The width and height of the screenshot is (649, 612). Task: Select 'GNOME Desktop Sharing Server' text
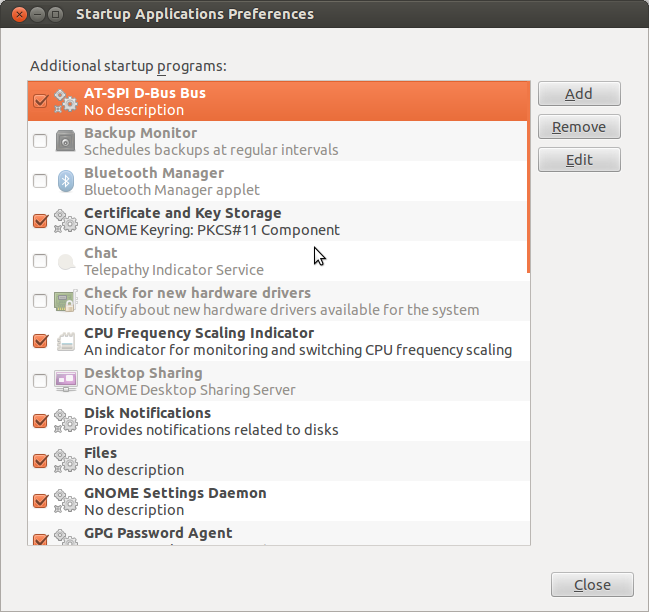pos(190,390)
